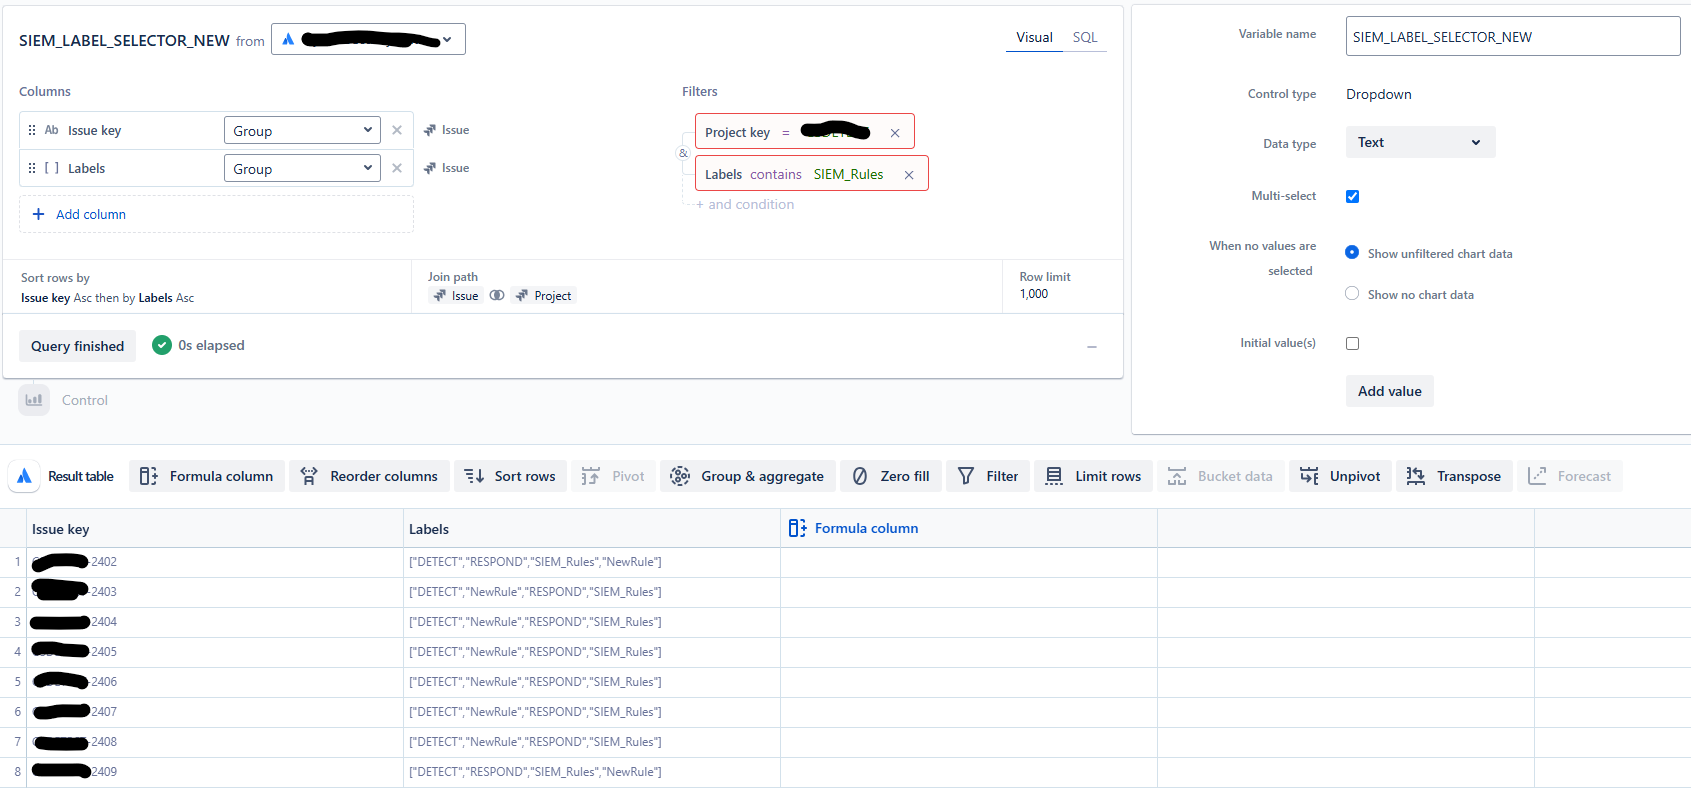Add an Unpivot step
Image resolution: width=1691 pixels, height=788 pixels.
(x=1340, y=477)
